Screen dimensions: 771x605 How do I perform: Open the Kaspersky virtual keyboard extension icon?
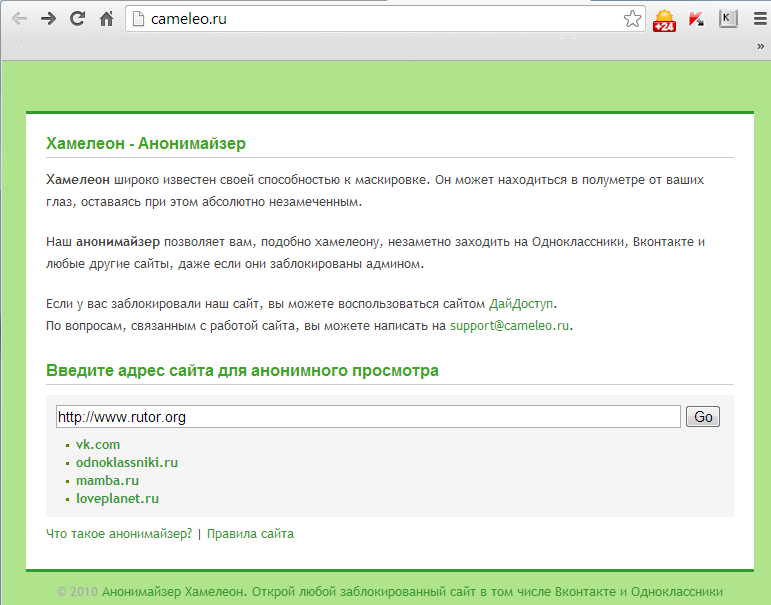(728, 19)
